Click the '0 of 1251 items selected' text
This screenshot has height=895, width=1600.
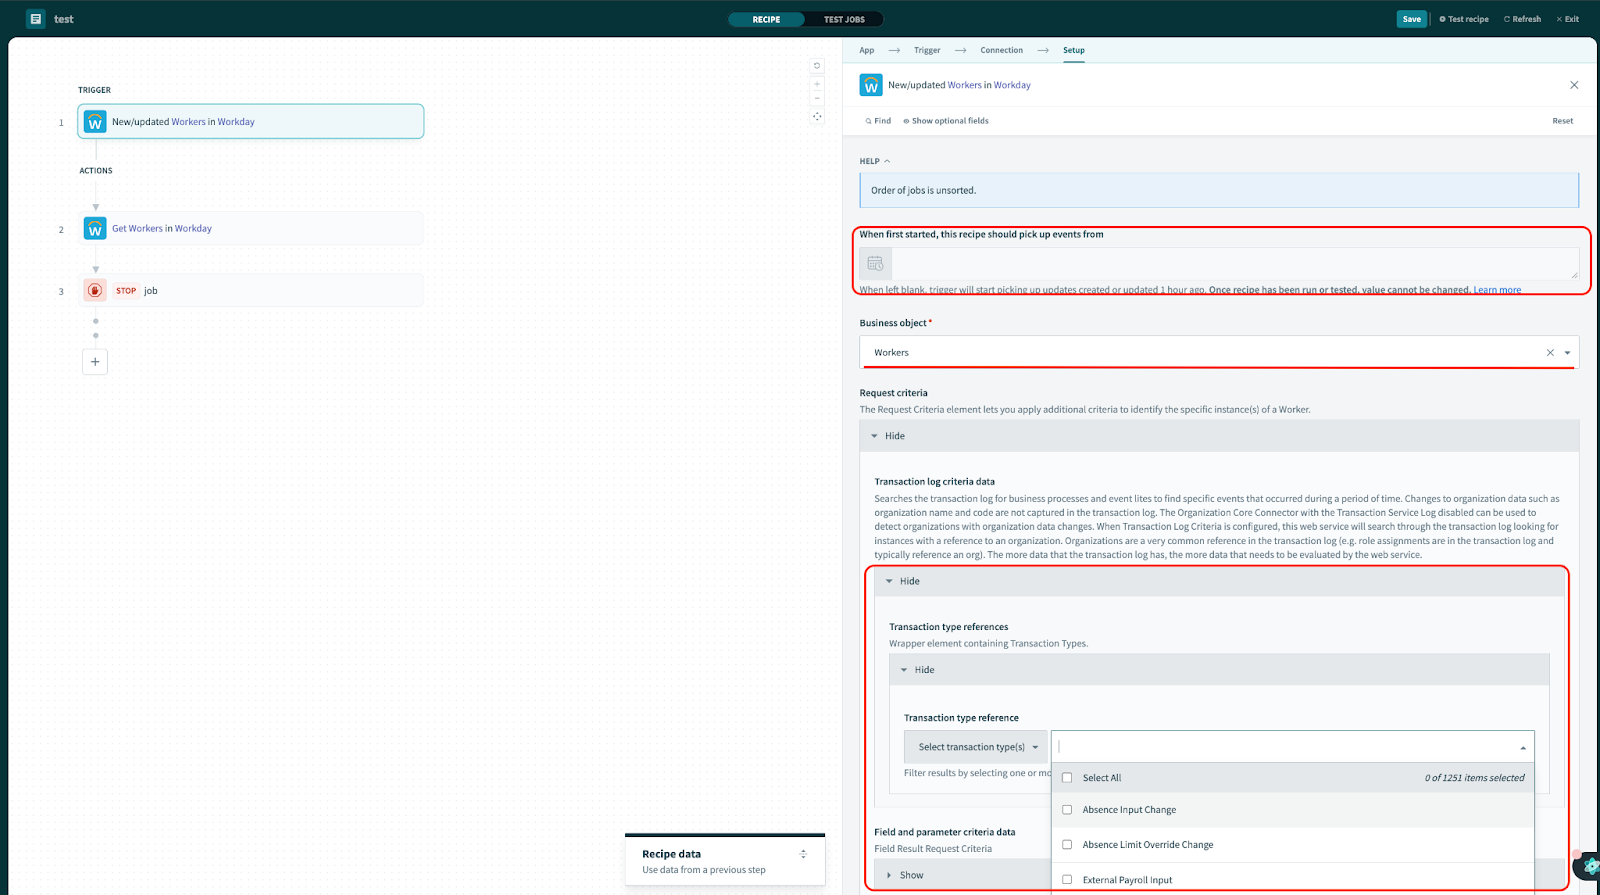(1474, 778)
